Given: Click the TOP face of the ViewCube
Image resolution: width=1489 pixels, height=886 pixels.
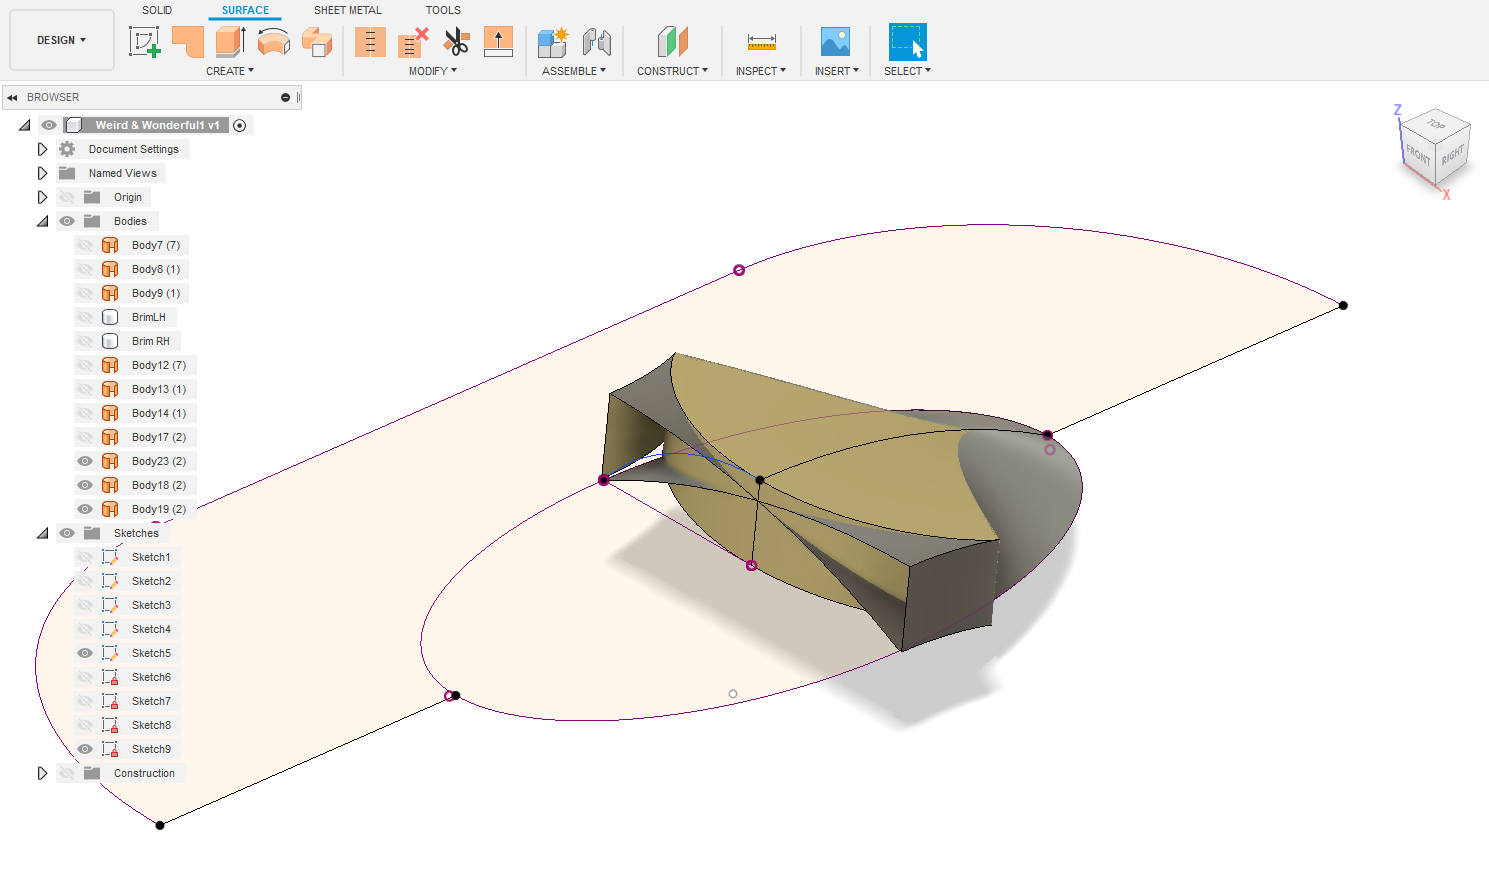Looking at the screenshot, I should coord(1436,125).
